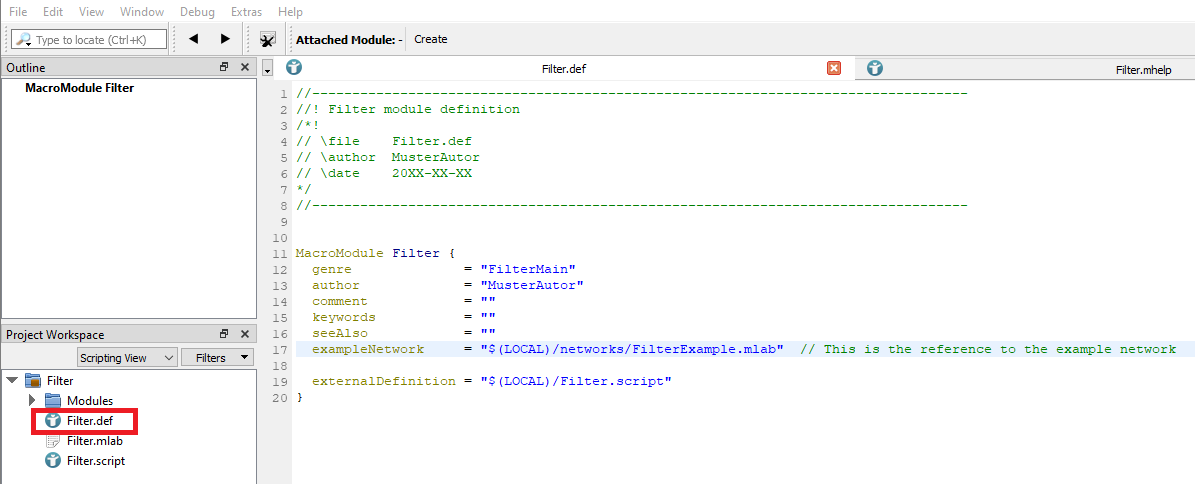Open the tab list dropdown arrow

tap(267, 70)
